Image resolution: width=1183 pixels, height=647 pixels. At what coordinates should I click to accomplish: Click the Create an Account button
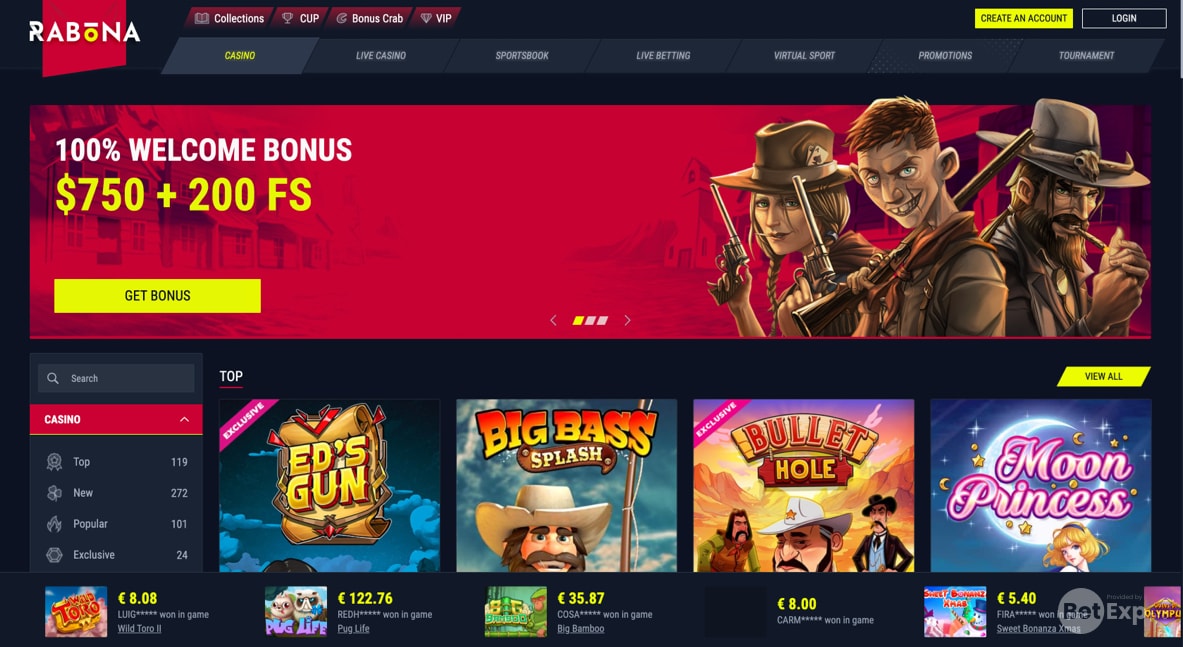point(1024,18)
